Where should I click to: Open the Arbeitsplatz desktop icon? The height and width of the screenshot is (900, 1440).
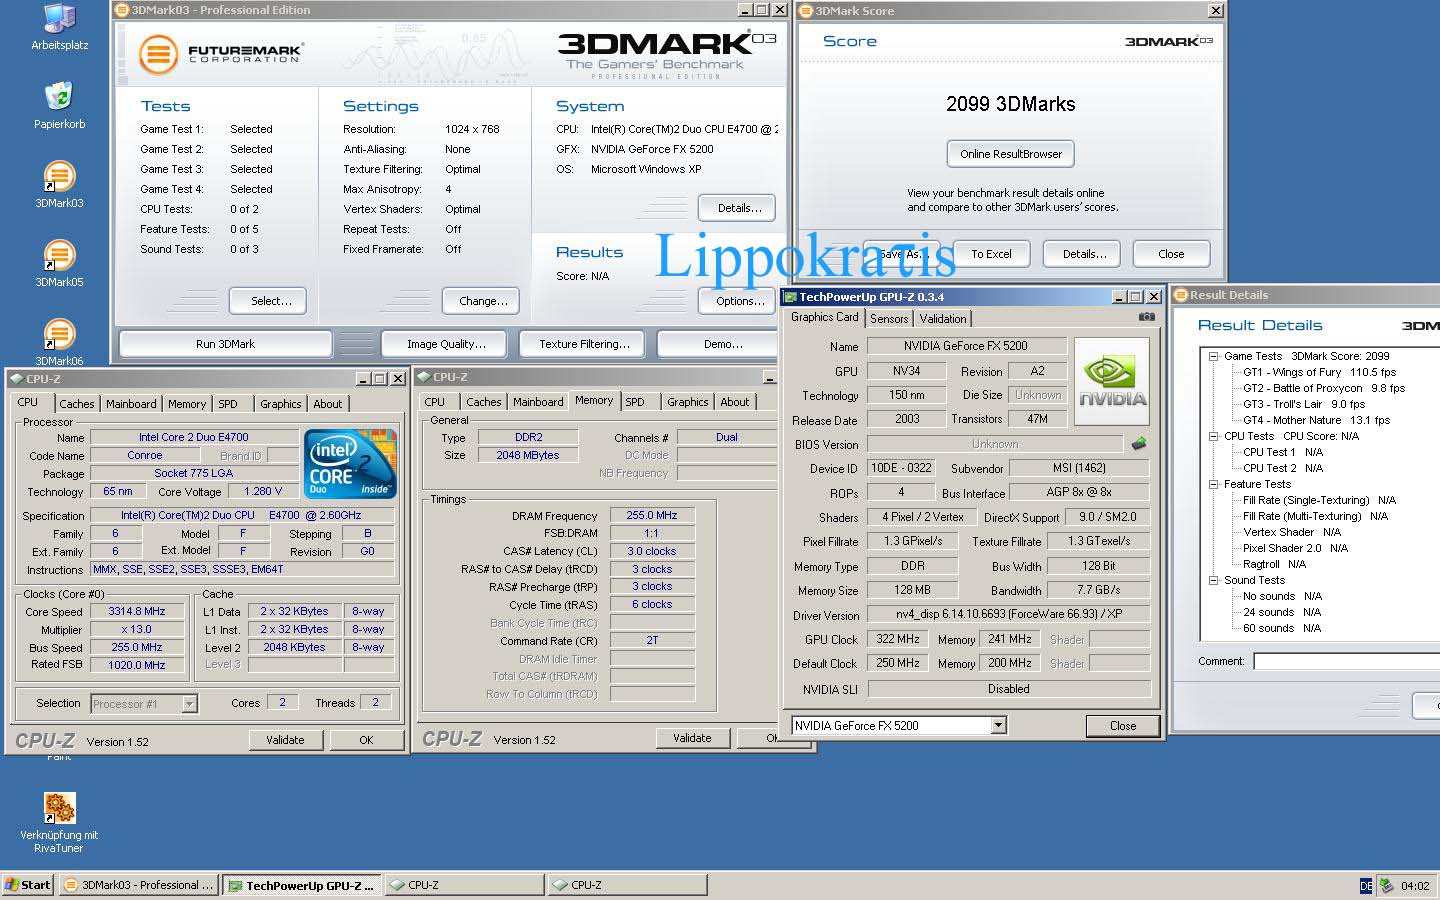click(x=59, y=27)
